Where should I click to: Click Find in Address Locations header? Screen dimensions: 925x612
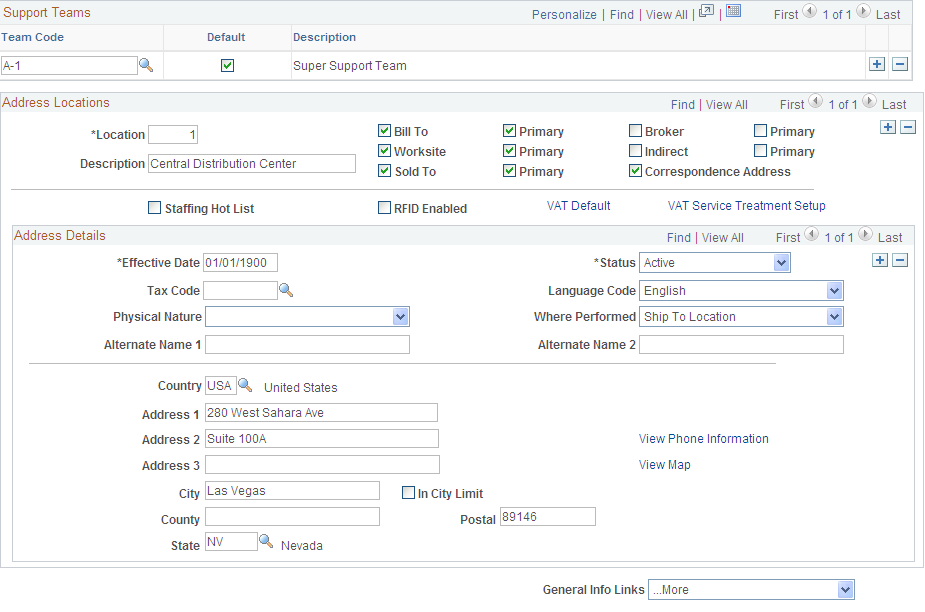683,104
